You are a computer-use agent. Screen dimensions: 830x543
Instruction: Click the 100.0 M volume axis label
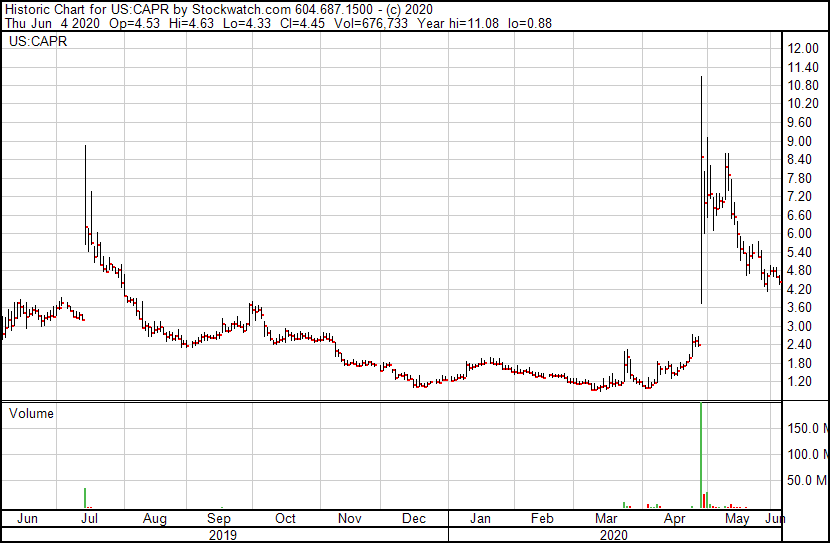point(808,454)
